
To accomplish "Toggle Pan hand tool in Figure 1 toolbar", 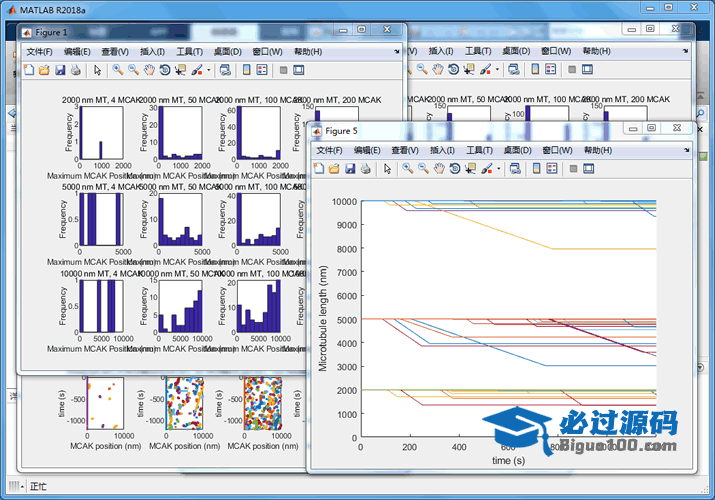I will coord(149,70).
